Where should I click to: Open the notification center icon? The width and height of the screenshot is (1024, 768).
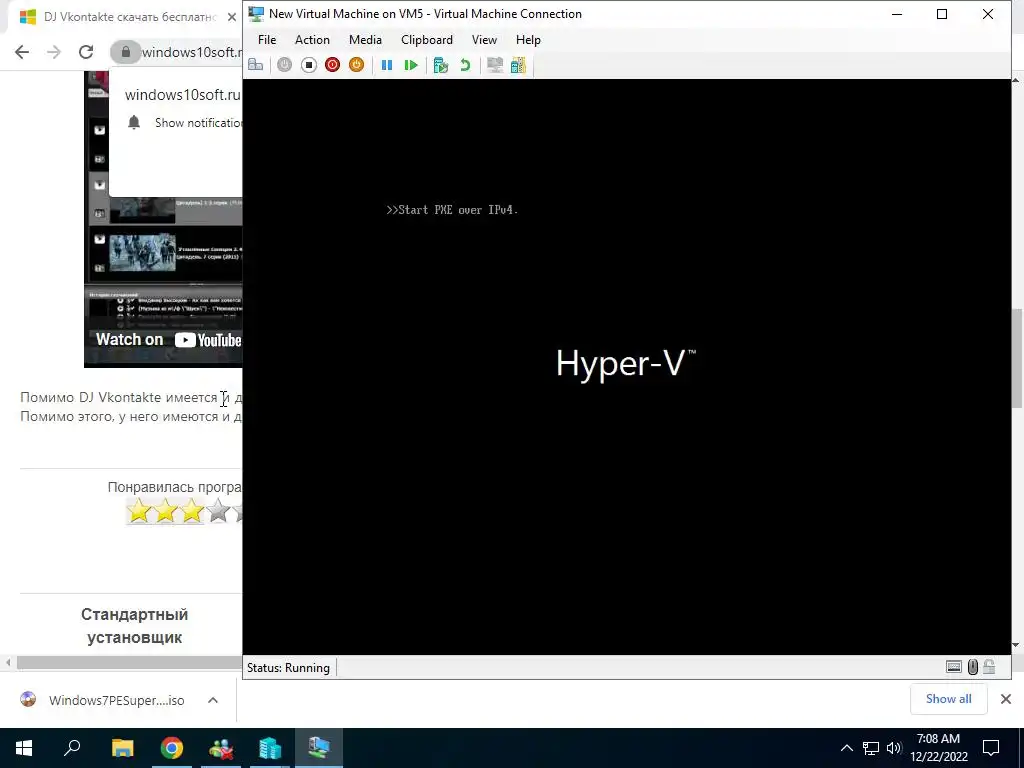(x=991, y=748)
